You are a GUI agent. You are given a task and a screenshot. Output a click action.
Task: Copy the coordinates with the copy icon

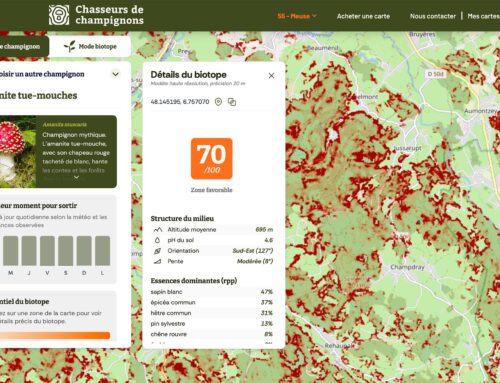tap(232, 102)
